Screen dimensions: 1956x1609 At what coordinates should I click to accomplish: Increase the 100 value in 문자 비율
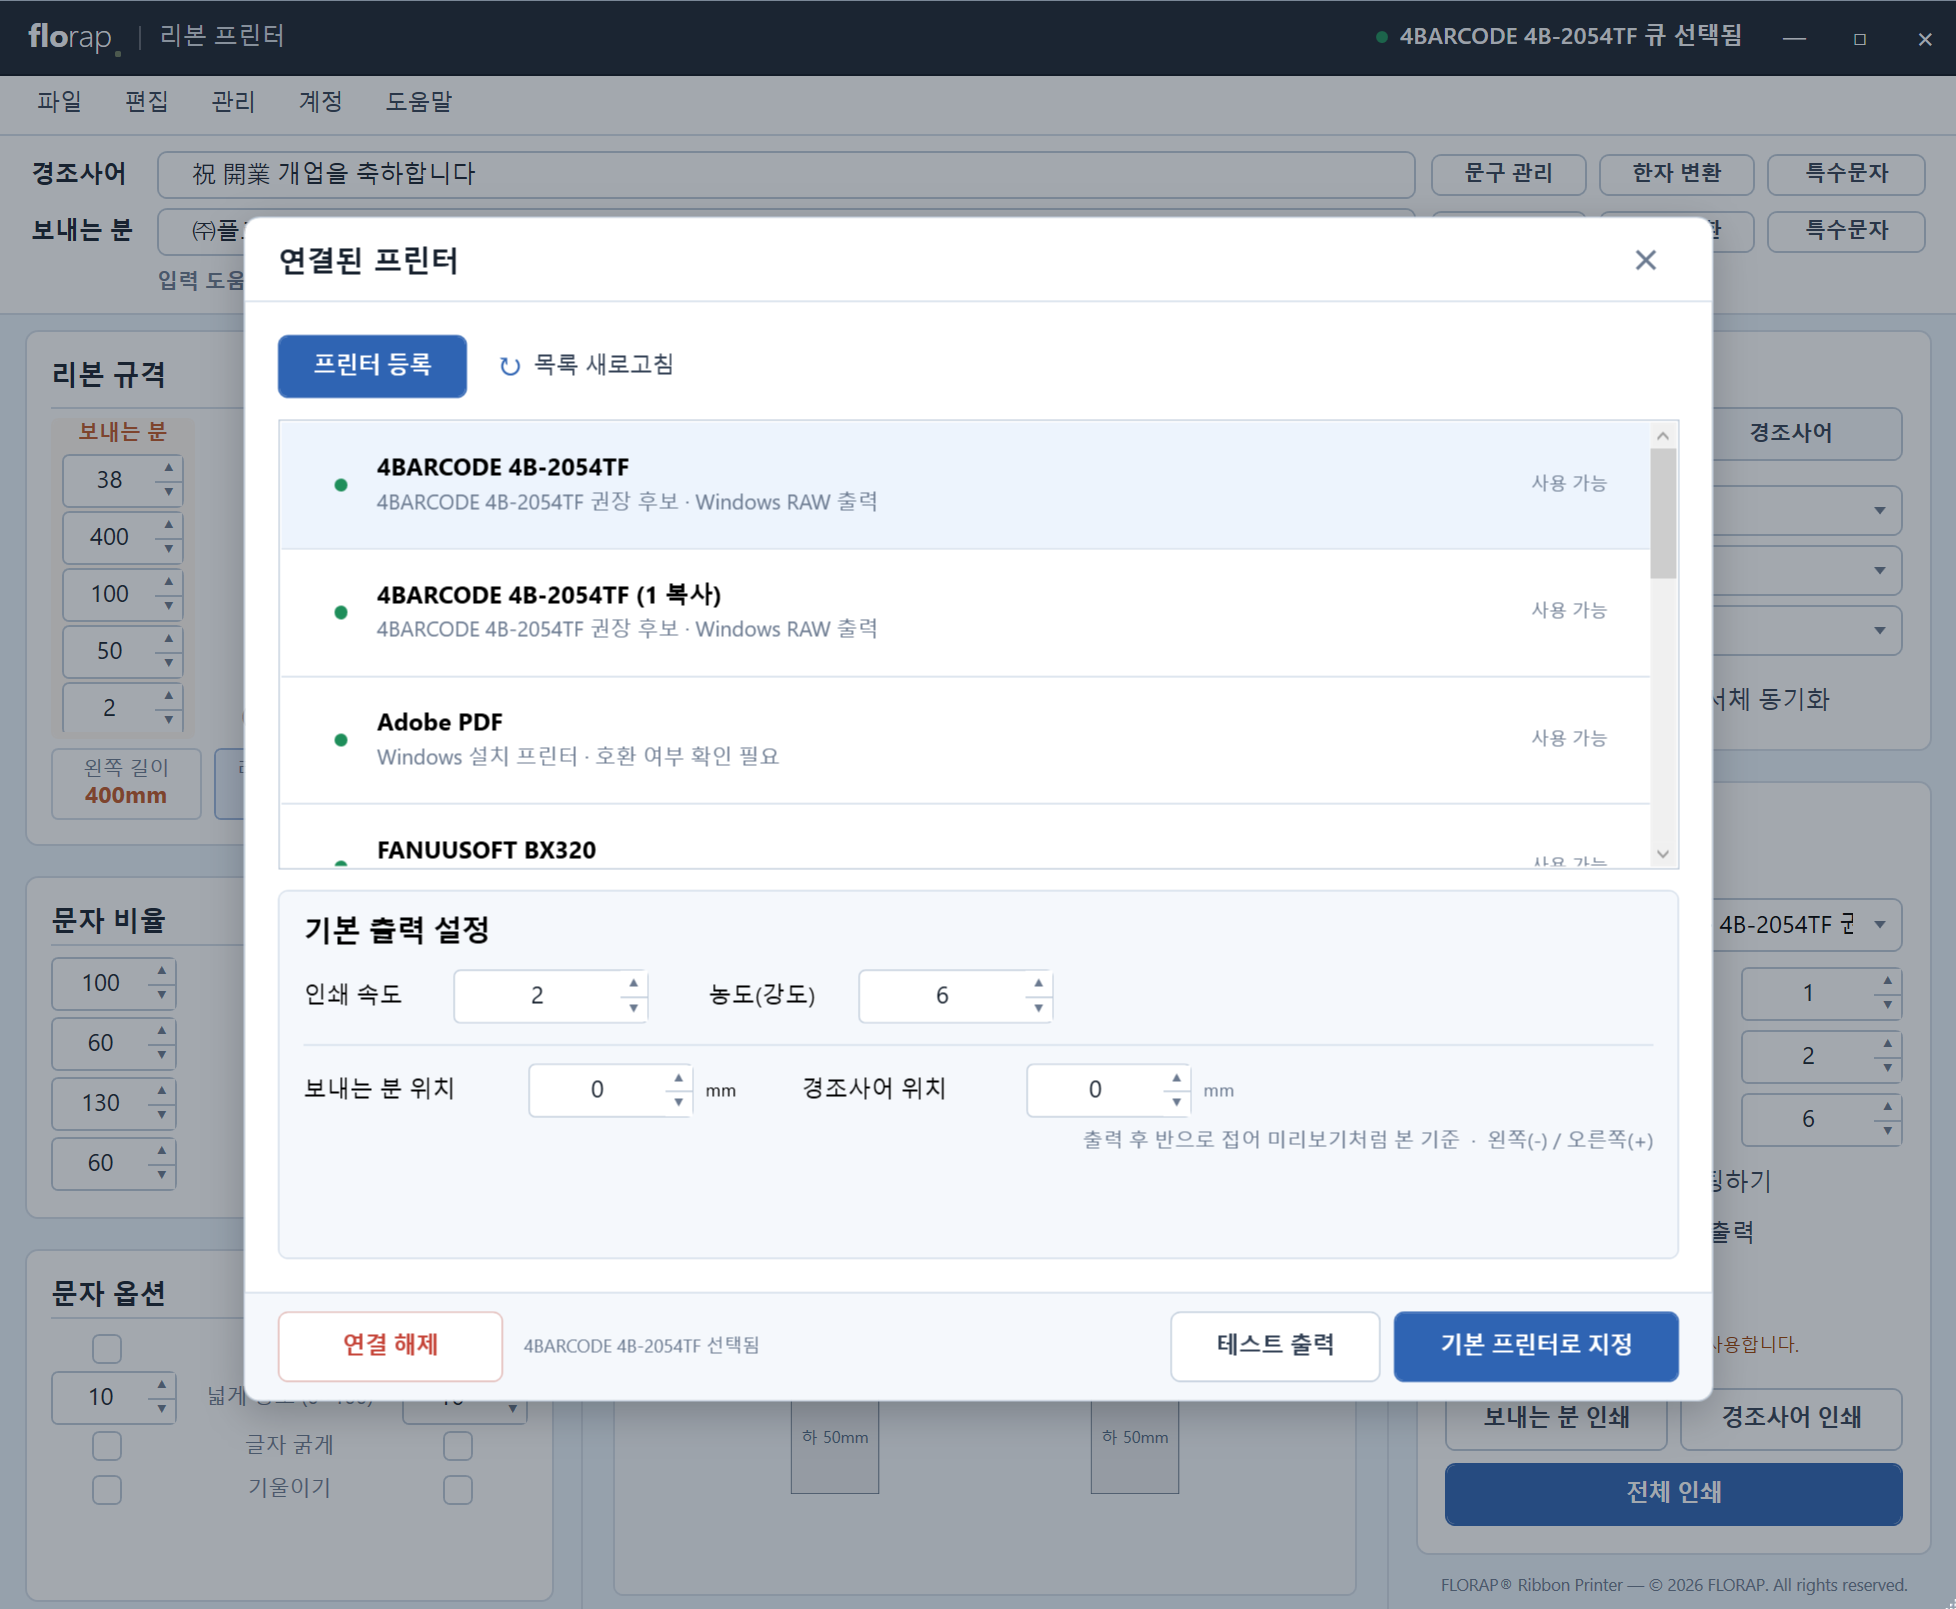pyautogui.click(x=162, y=971)
